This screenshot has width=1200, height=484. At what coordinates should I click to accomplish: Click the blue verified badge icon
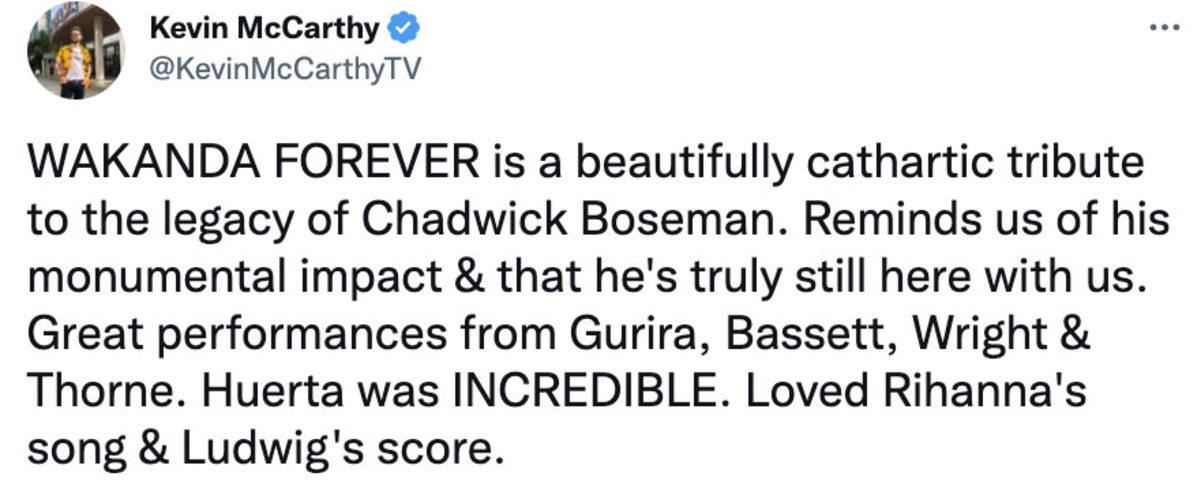click(x=402, y=29)
